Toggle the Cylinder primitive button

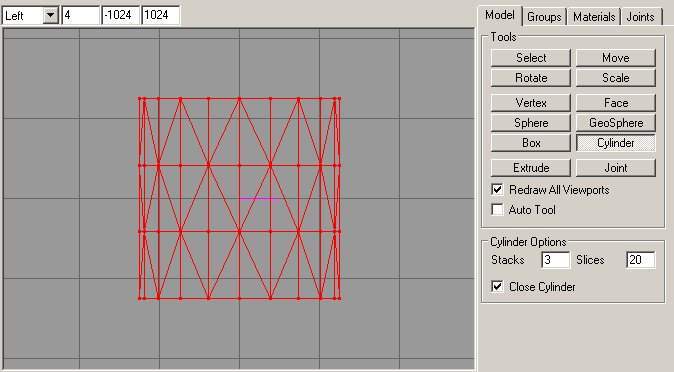(x=616, y=143)
